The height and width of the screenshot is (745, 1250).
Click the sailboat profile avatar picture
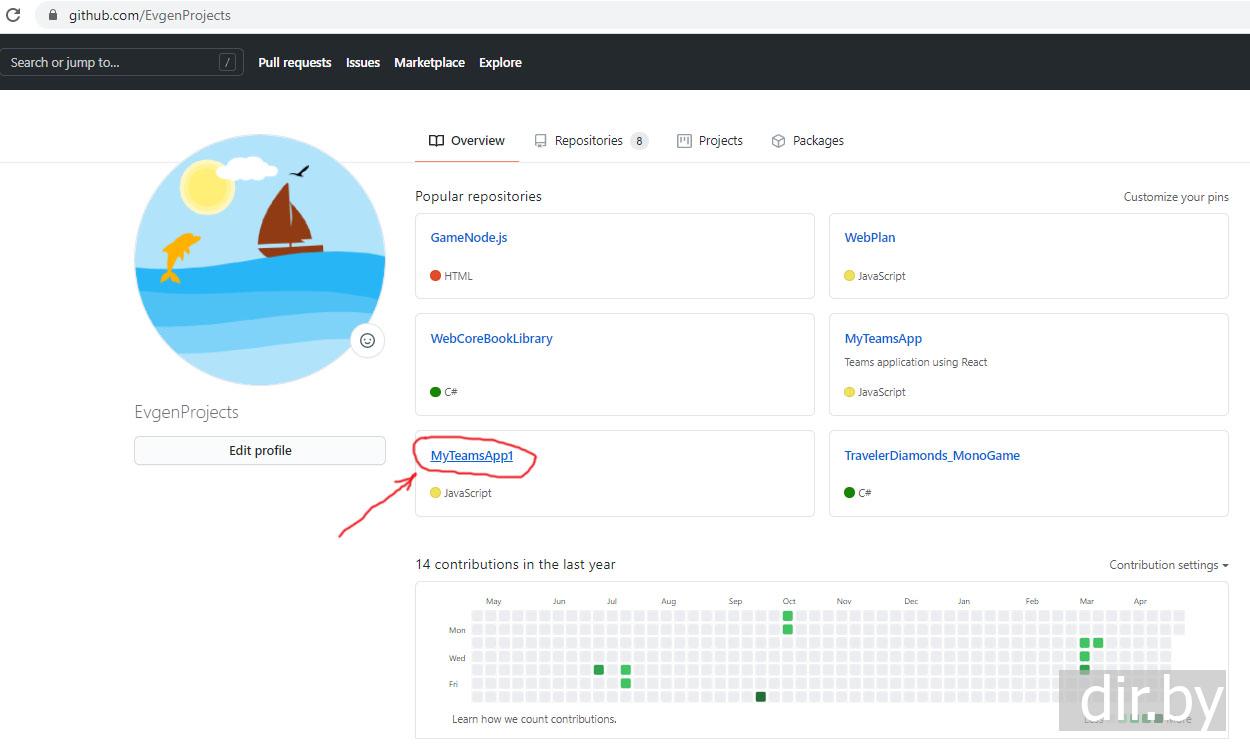point(260,260)
